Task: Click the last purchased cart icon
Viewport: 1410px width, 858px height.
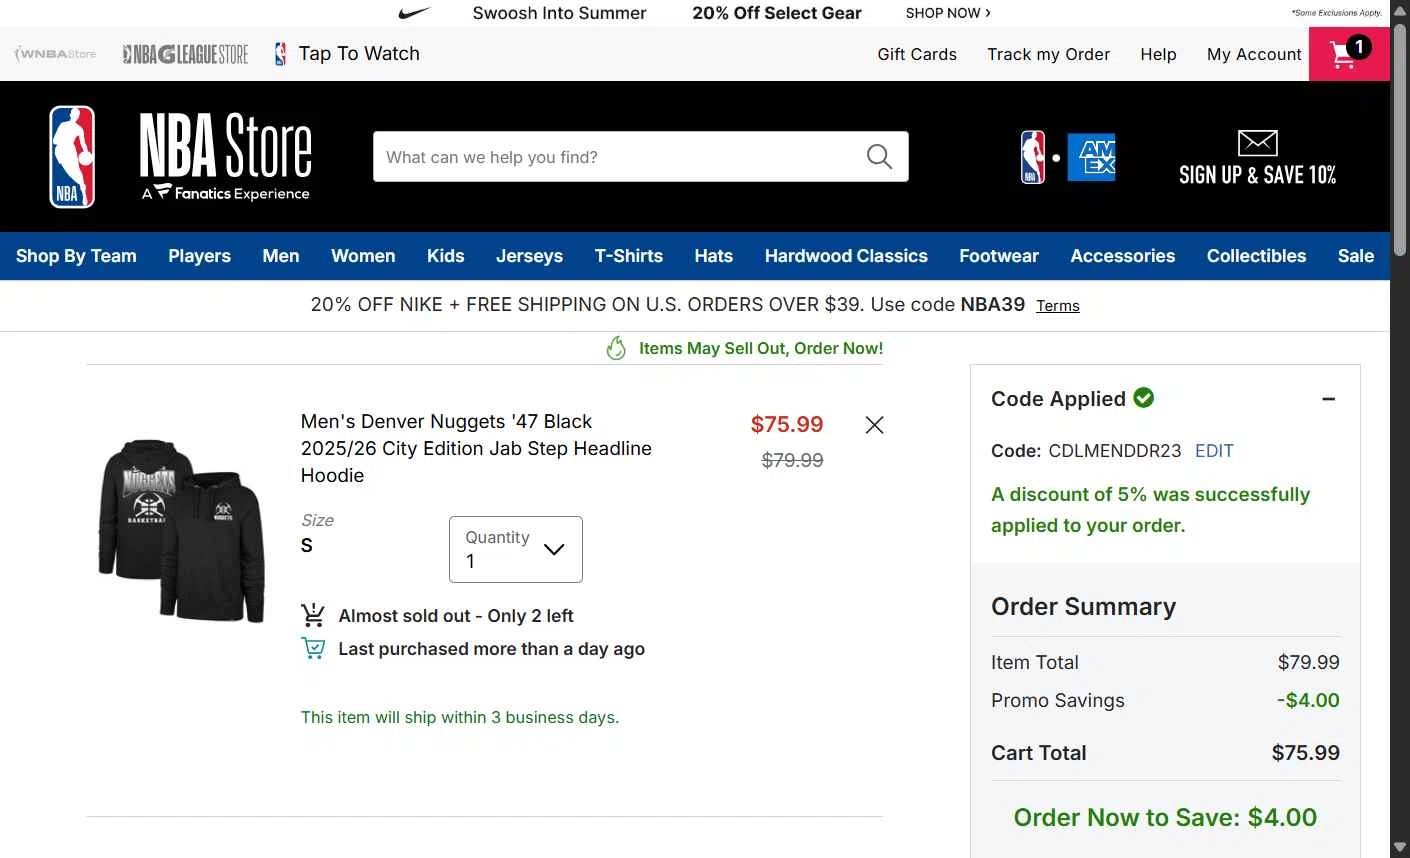Action: point(313,648)
